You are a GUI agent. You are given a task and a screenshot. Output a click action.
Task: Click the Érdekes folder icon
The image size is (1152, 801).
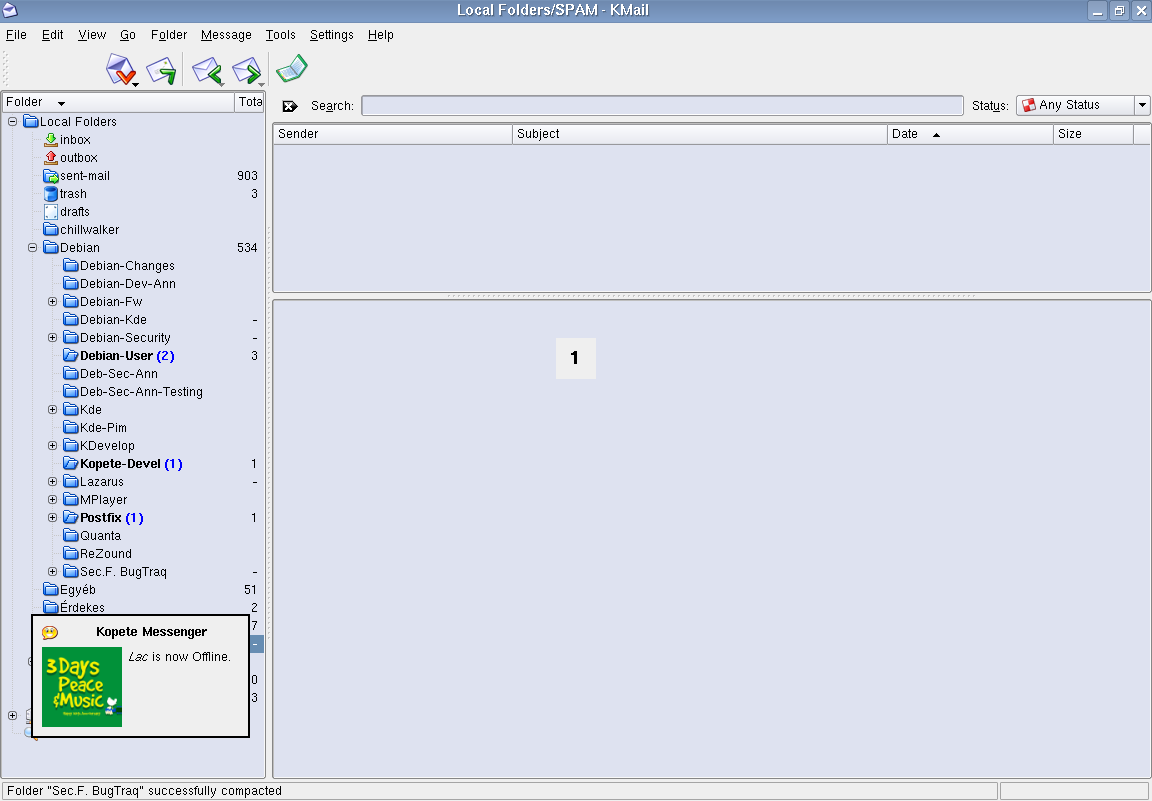tap(51, 607)
